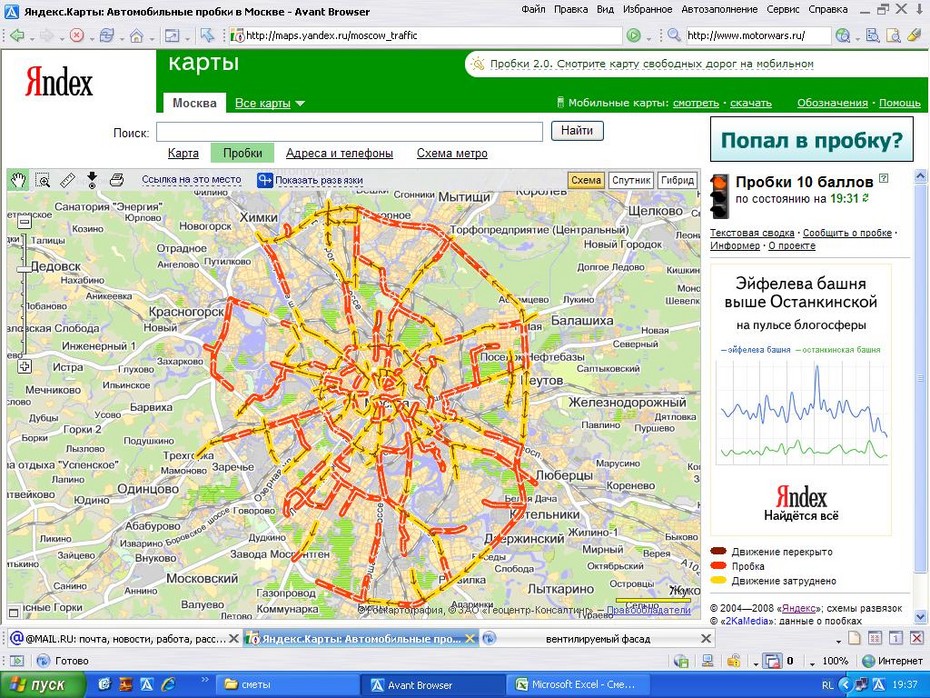Screen dimensions: 930x698
Task: Click the green Back arrow
Action: coord(17,36)
